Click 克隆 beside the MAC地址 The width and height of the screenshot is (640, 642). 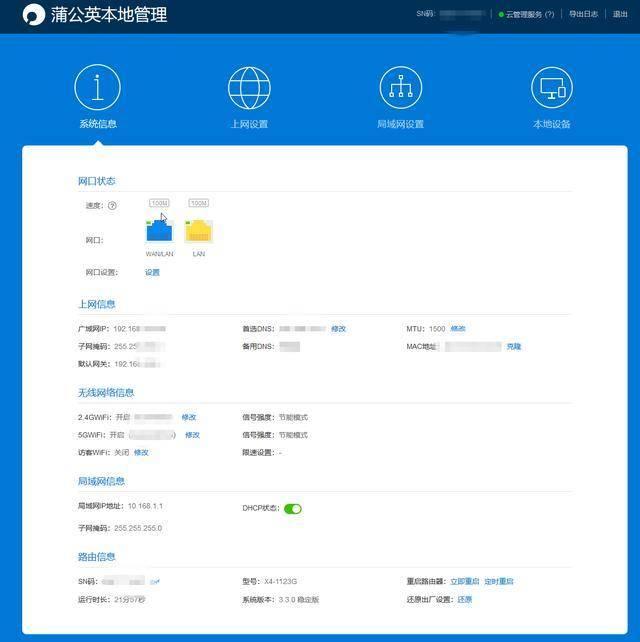[514, 347]
